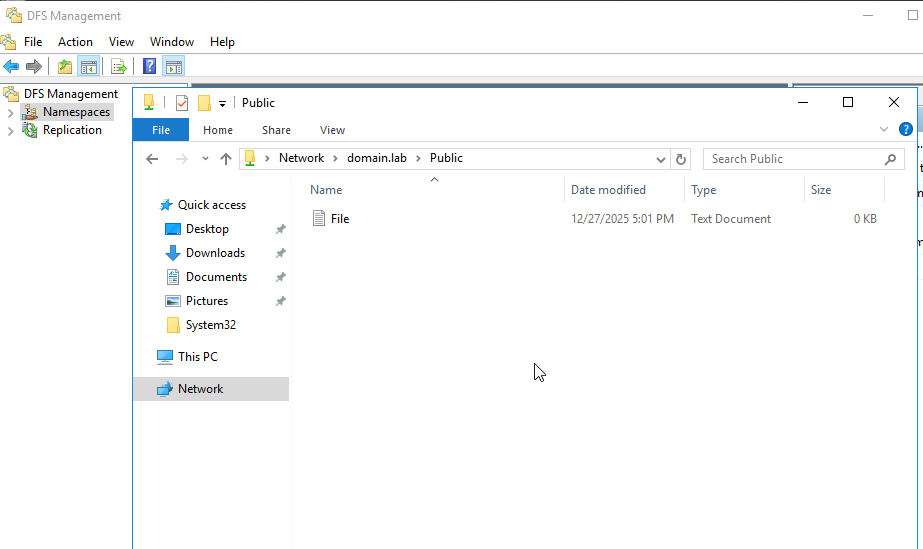
Task: Select This PC in navigation pane
Action: click(x=197, y=357)
